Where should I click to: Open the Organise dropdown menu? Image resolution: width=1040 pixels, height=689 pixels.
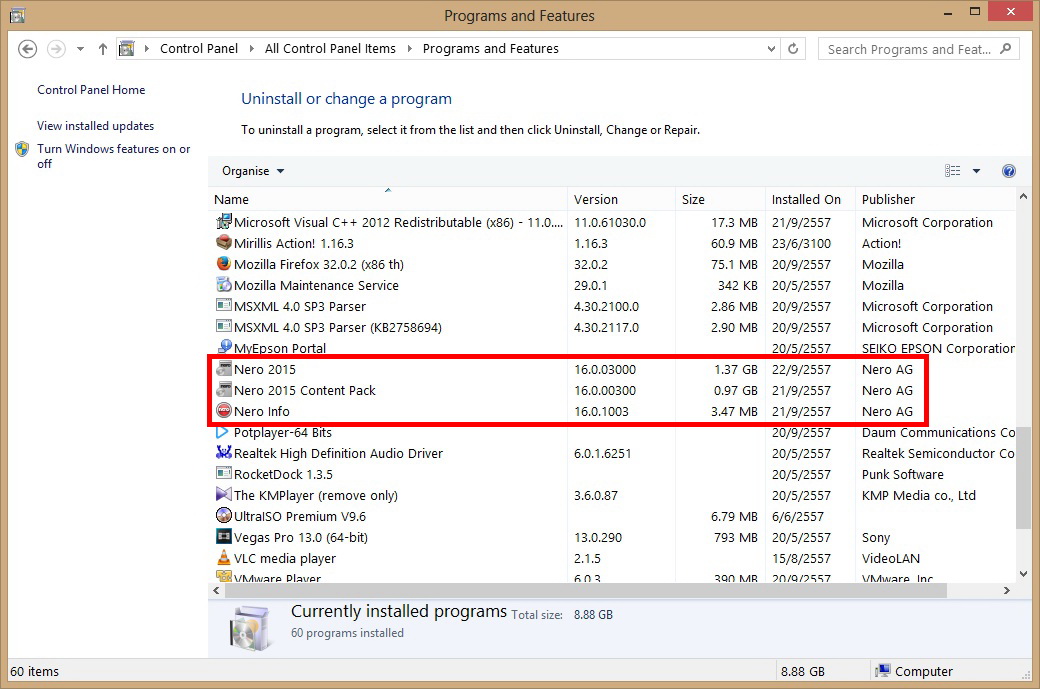click(x=253, y=171)
